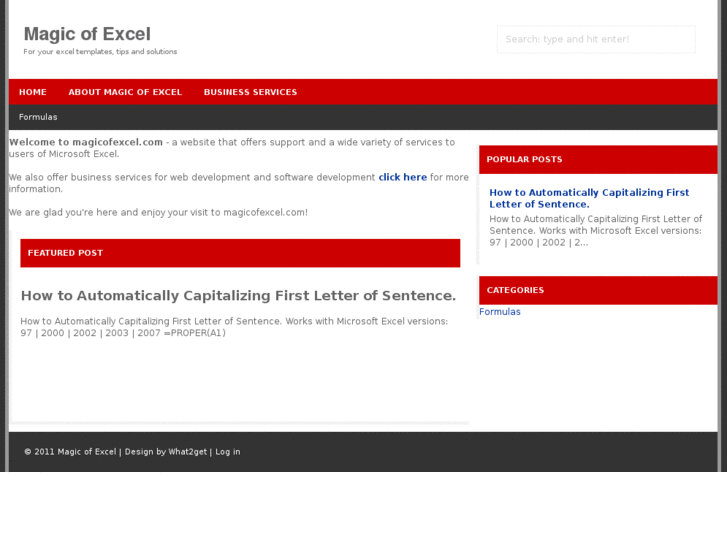The height and width of the screenshot is (545, 727).
Task: Select Formulas in the dark sub-navigation bar
Action: [38, 117]
